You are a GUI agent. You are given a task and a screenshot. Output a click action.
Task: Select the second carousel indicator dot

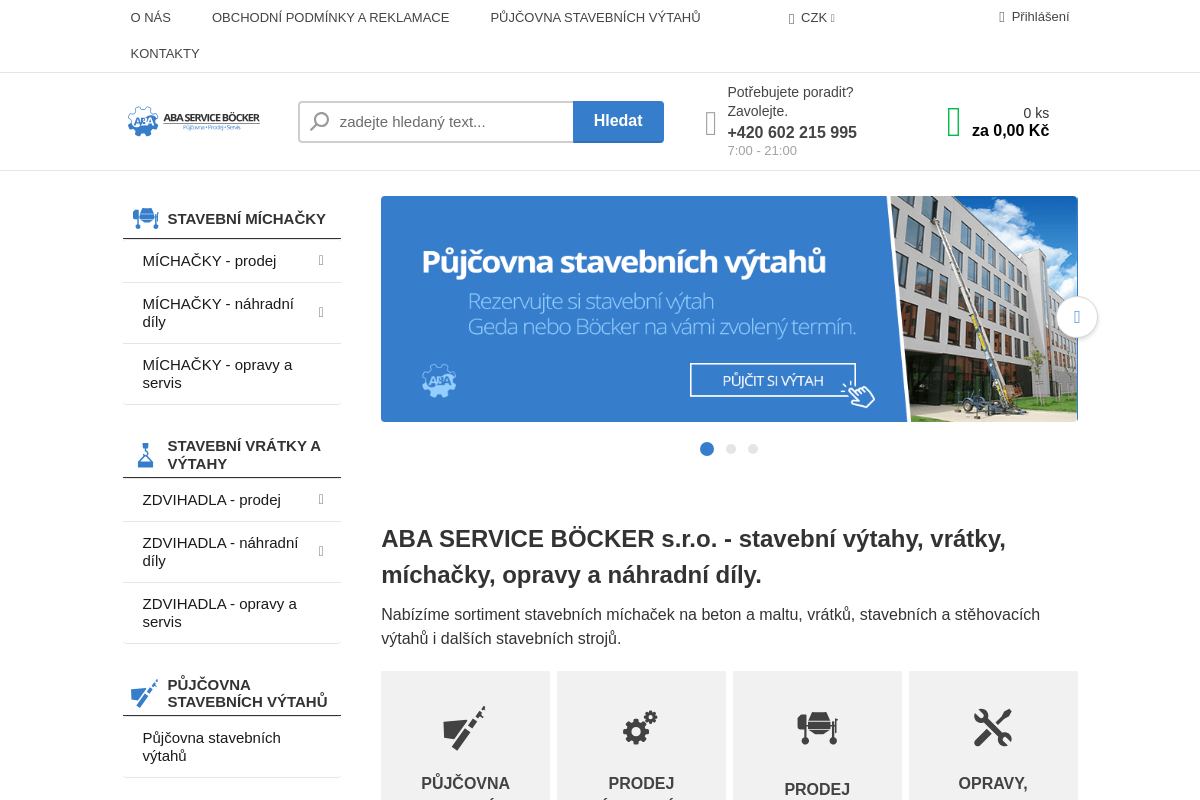coord(730,449)
